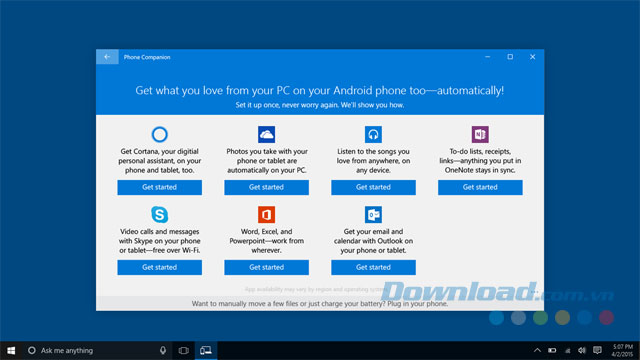Click the music headphones icon
Viewport: 640px width, 360px height.
pos(373,134)
